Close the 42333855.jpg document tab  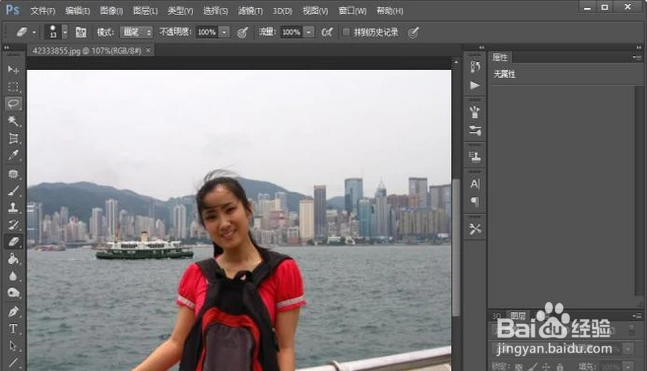[x=148, y=50]
